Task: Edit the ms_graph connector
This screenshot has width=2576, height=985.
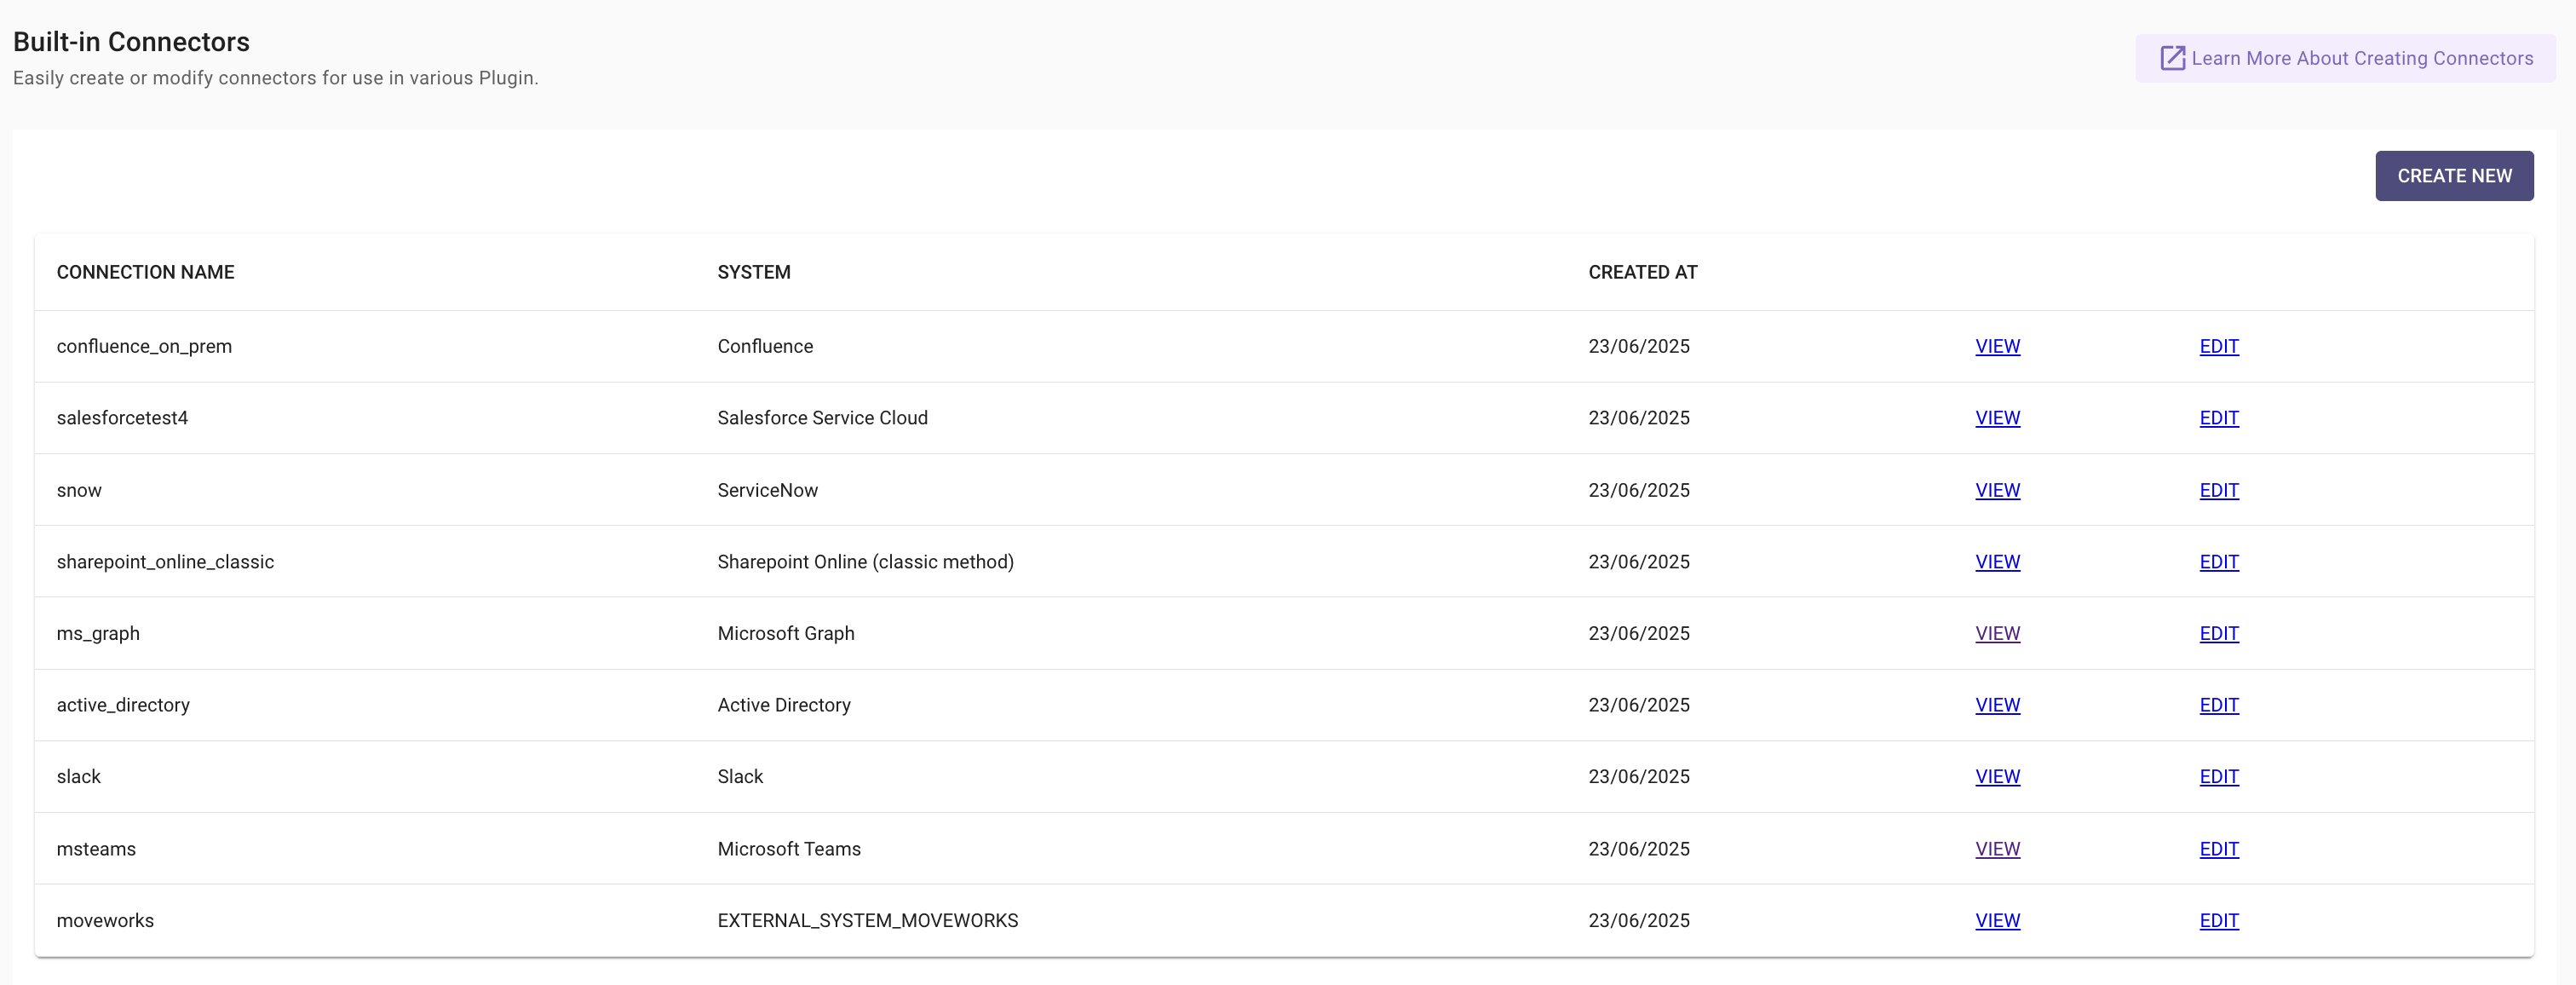Action: (x=2218, y=633)
